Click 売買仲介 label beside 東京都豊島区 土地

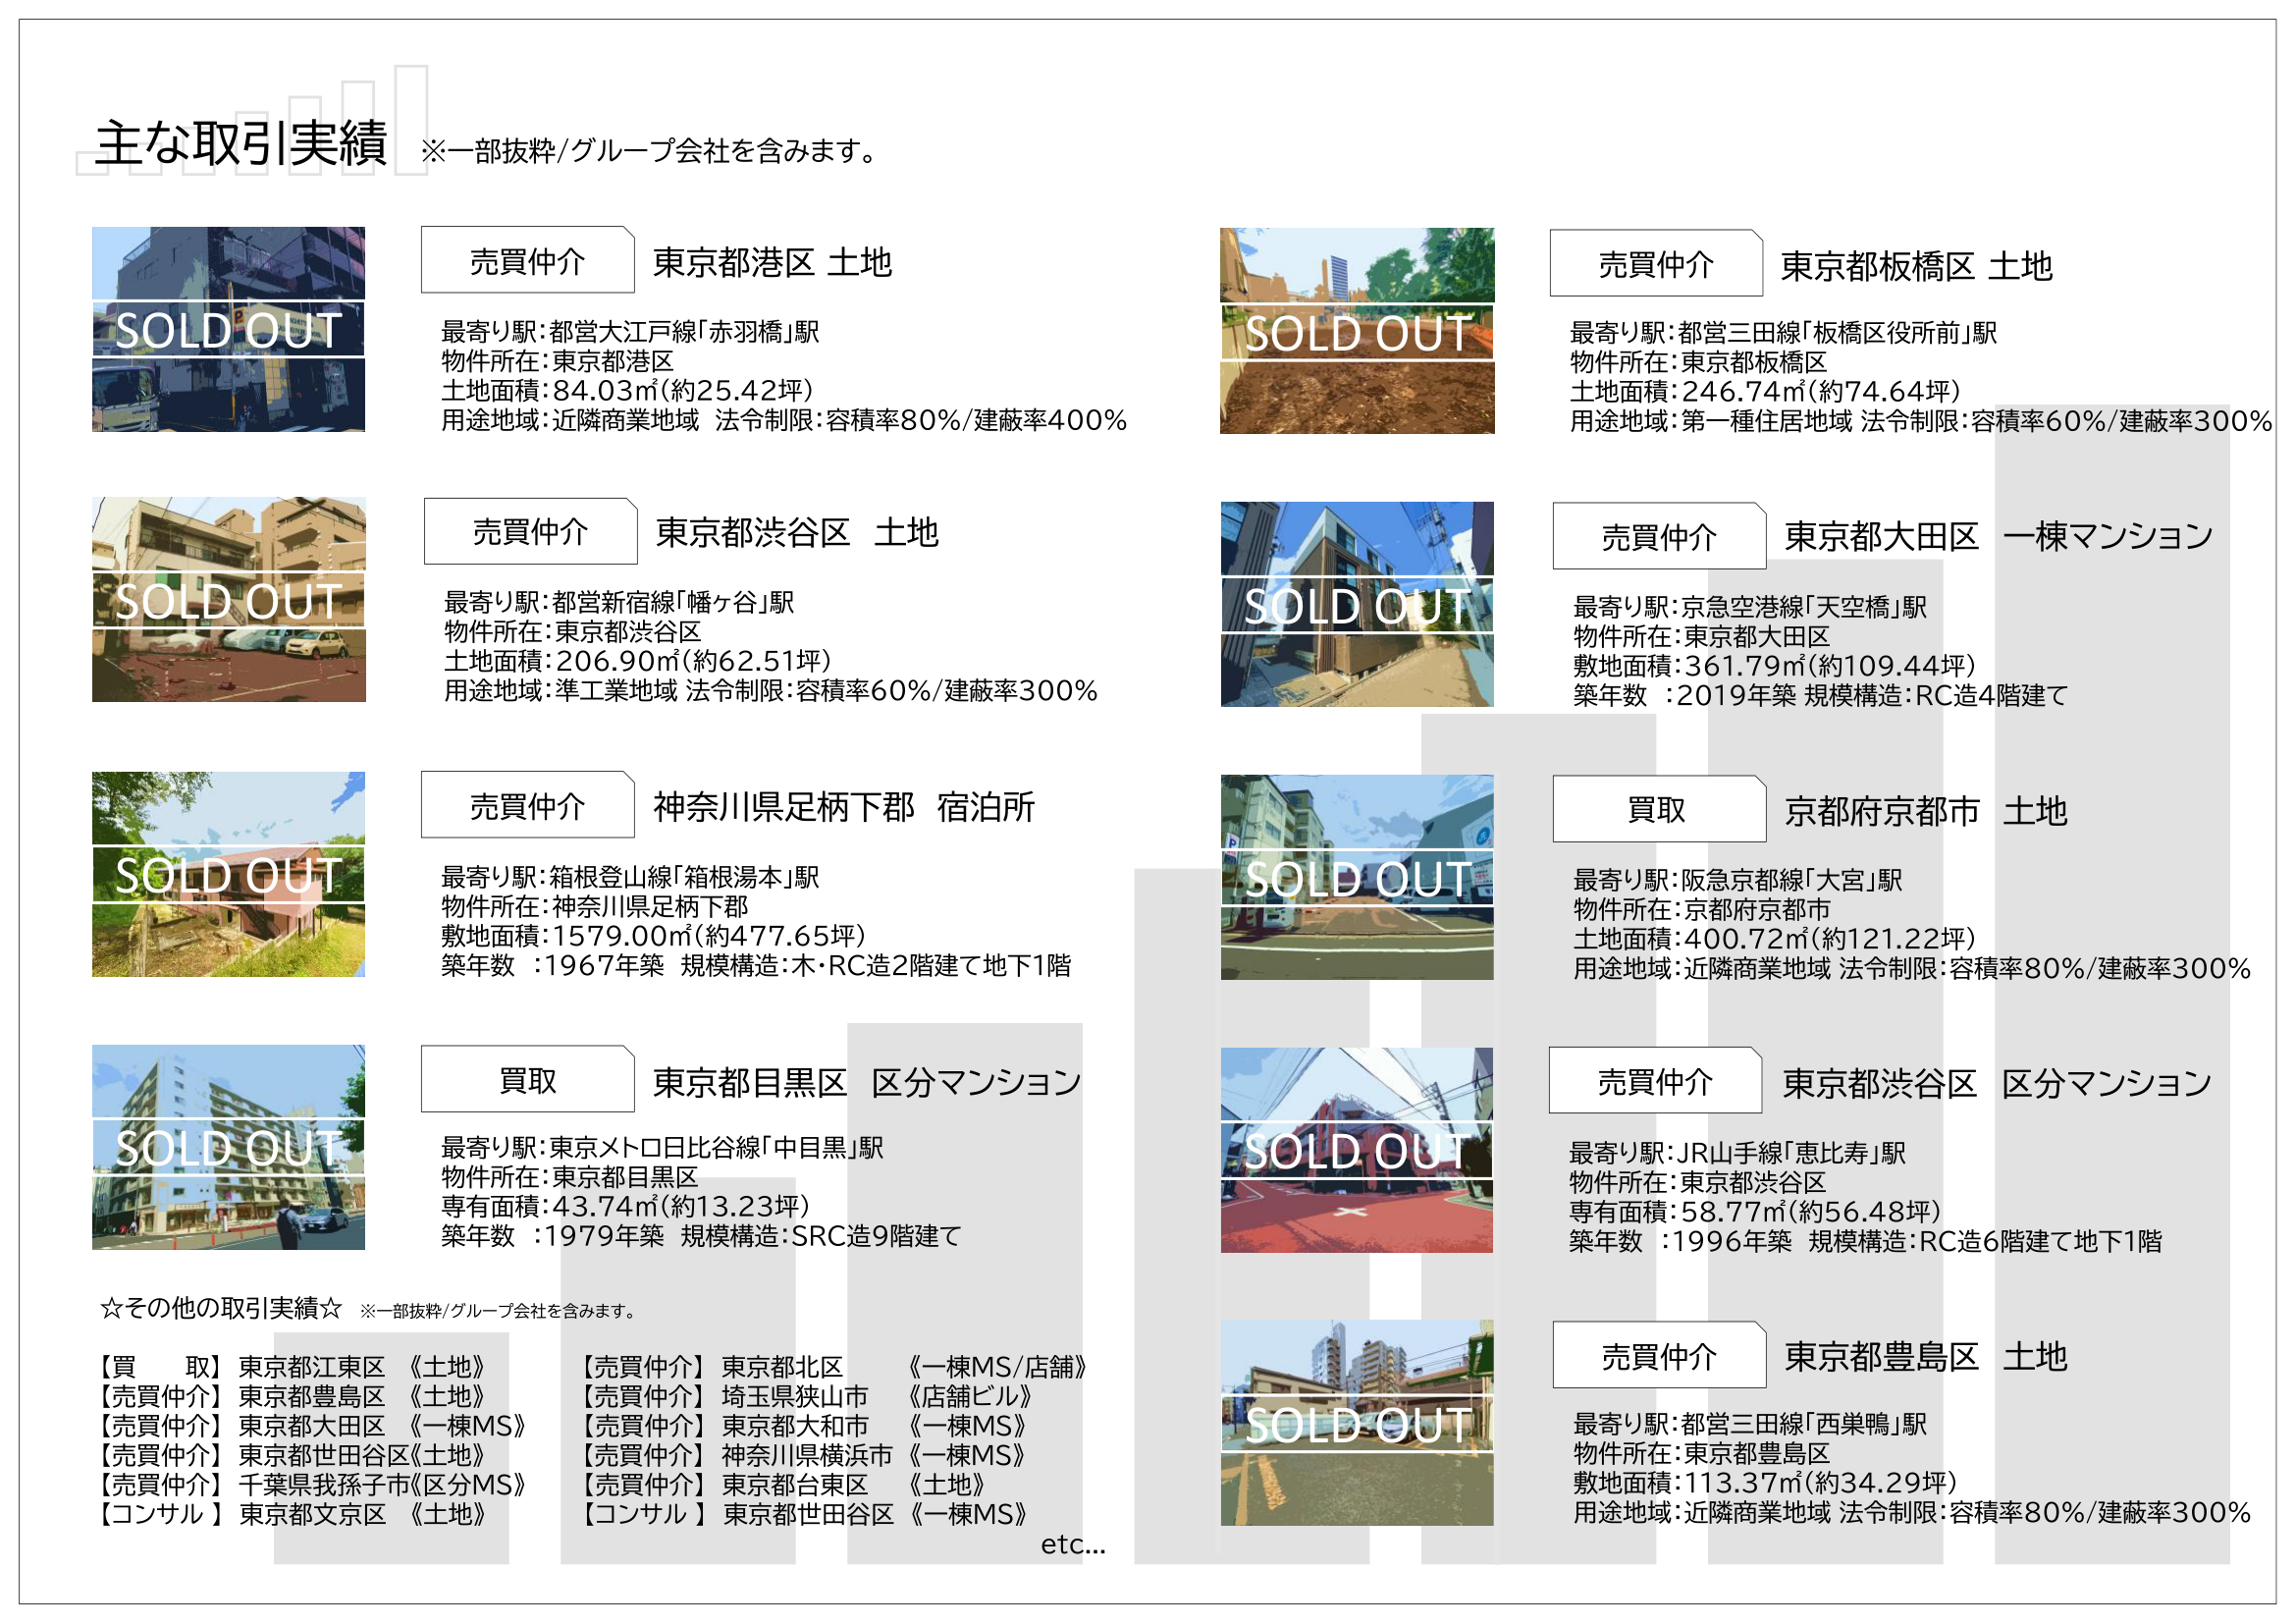pyautogui.click(x=1659, y=1355)
